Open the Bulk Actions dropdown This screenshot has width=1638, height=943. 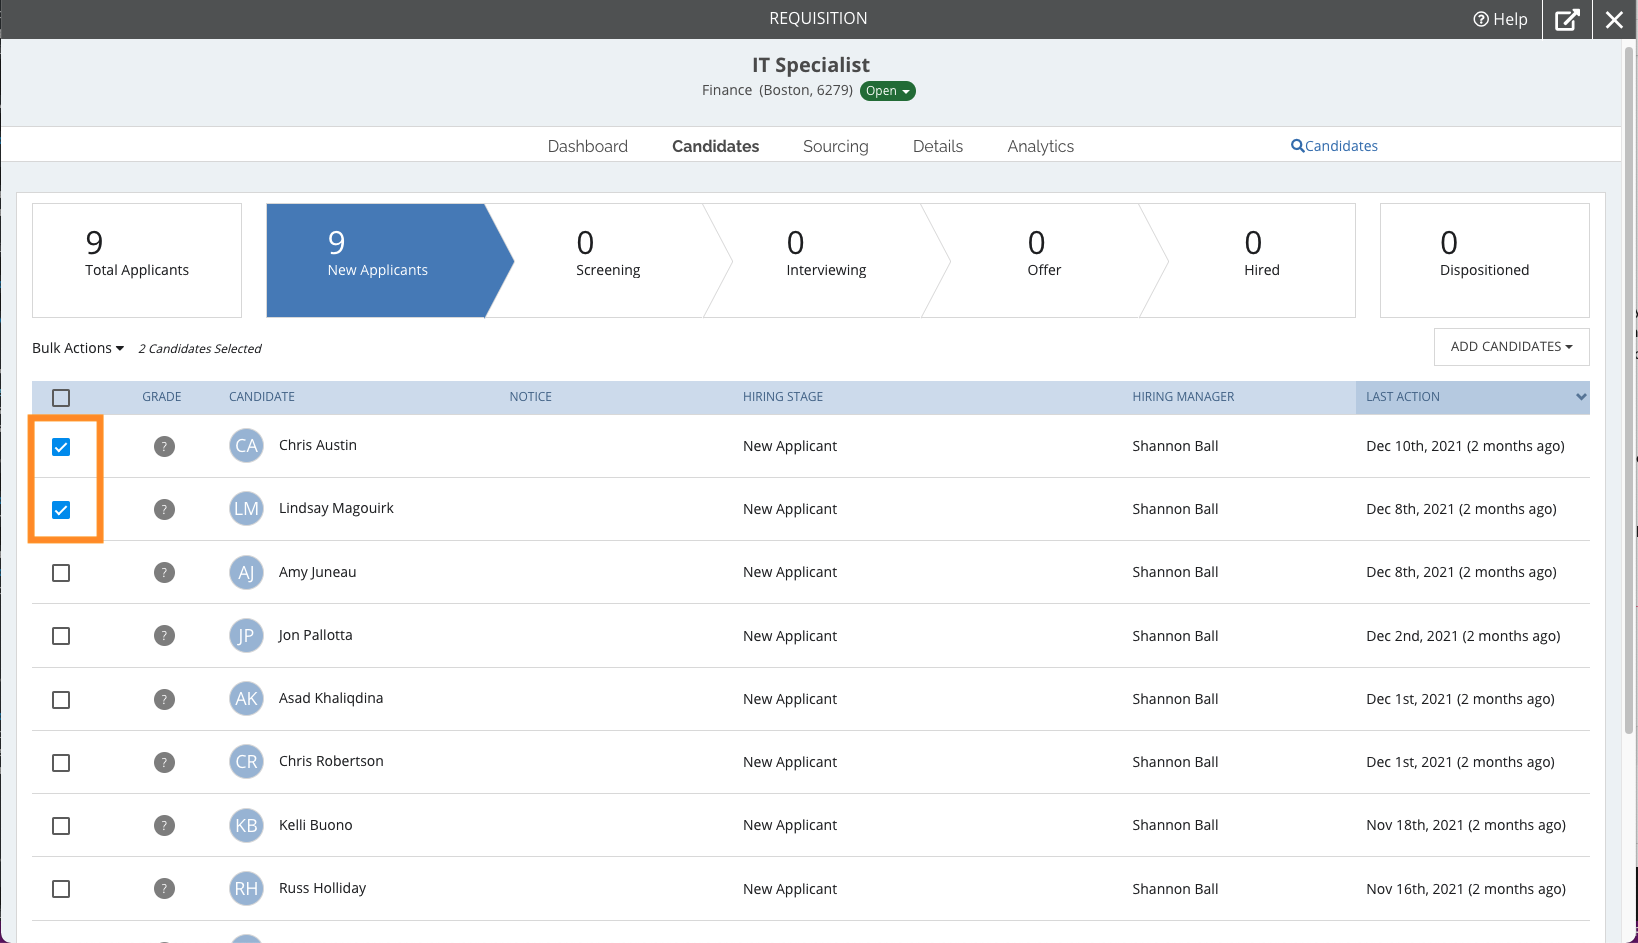(78, 348)
